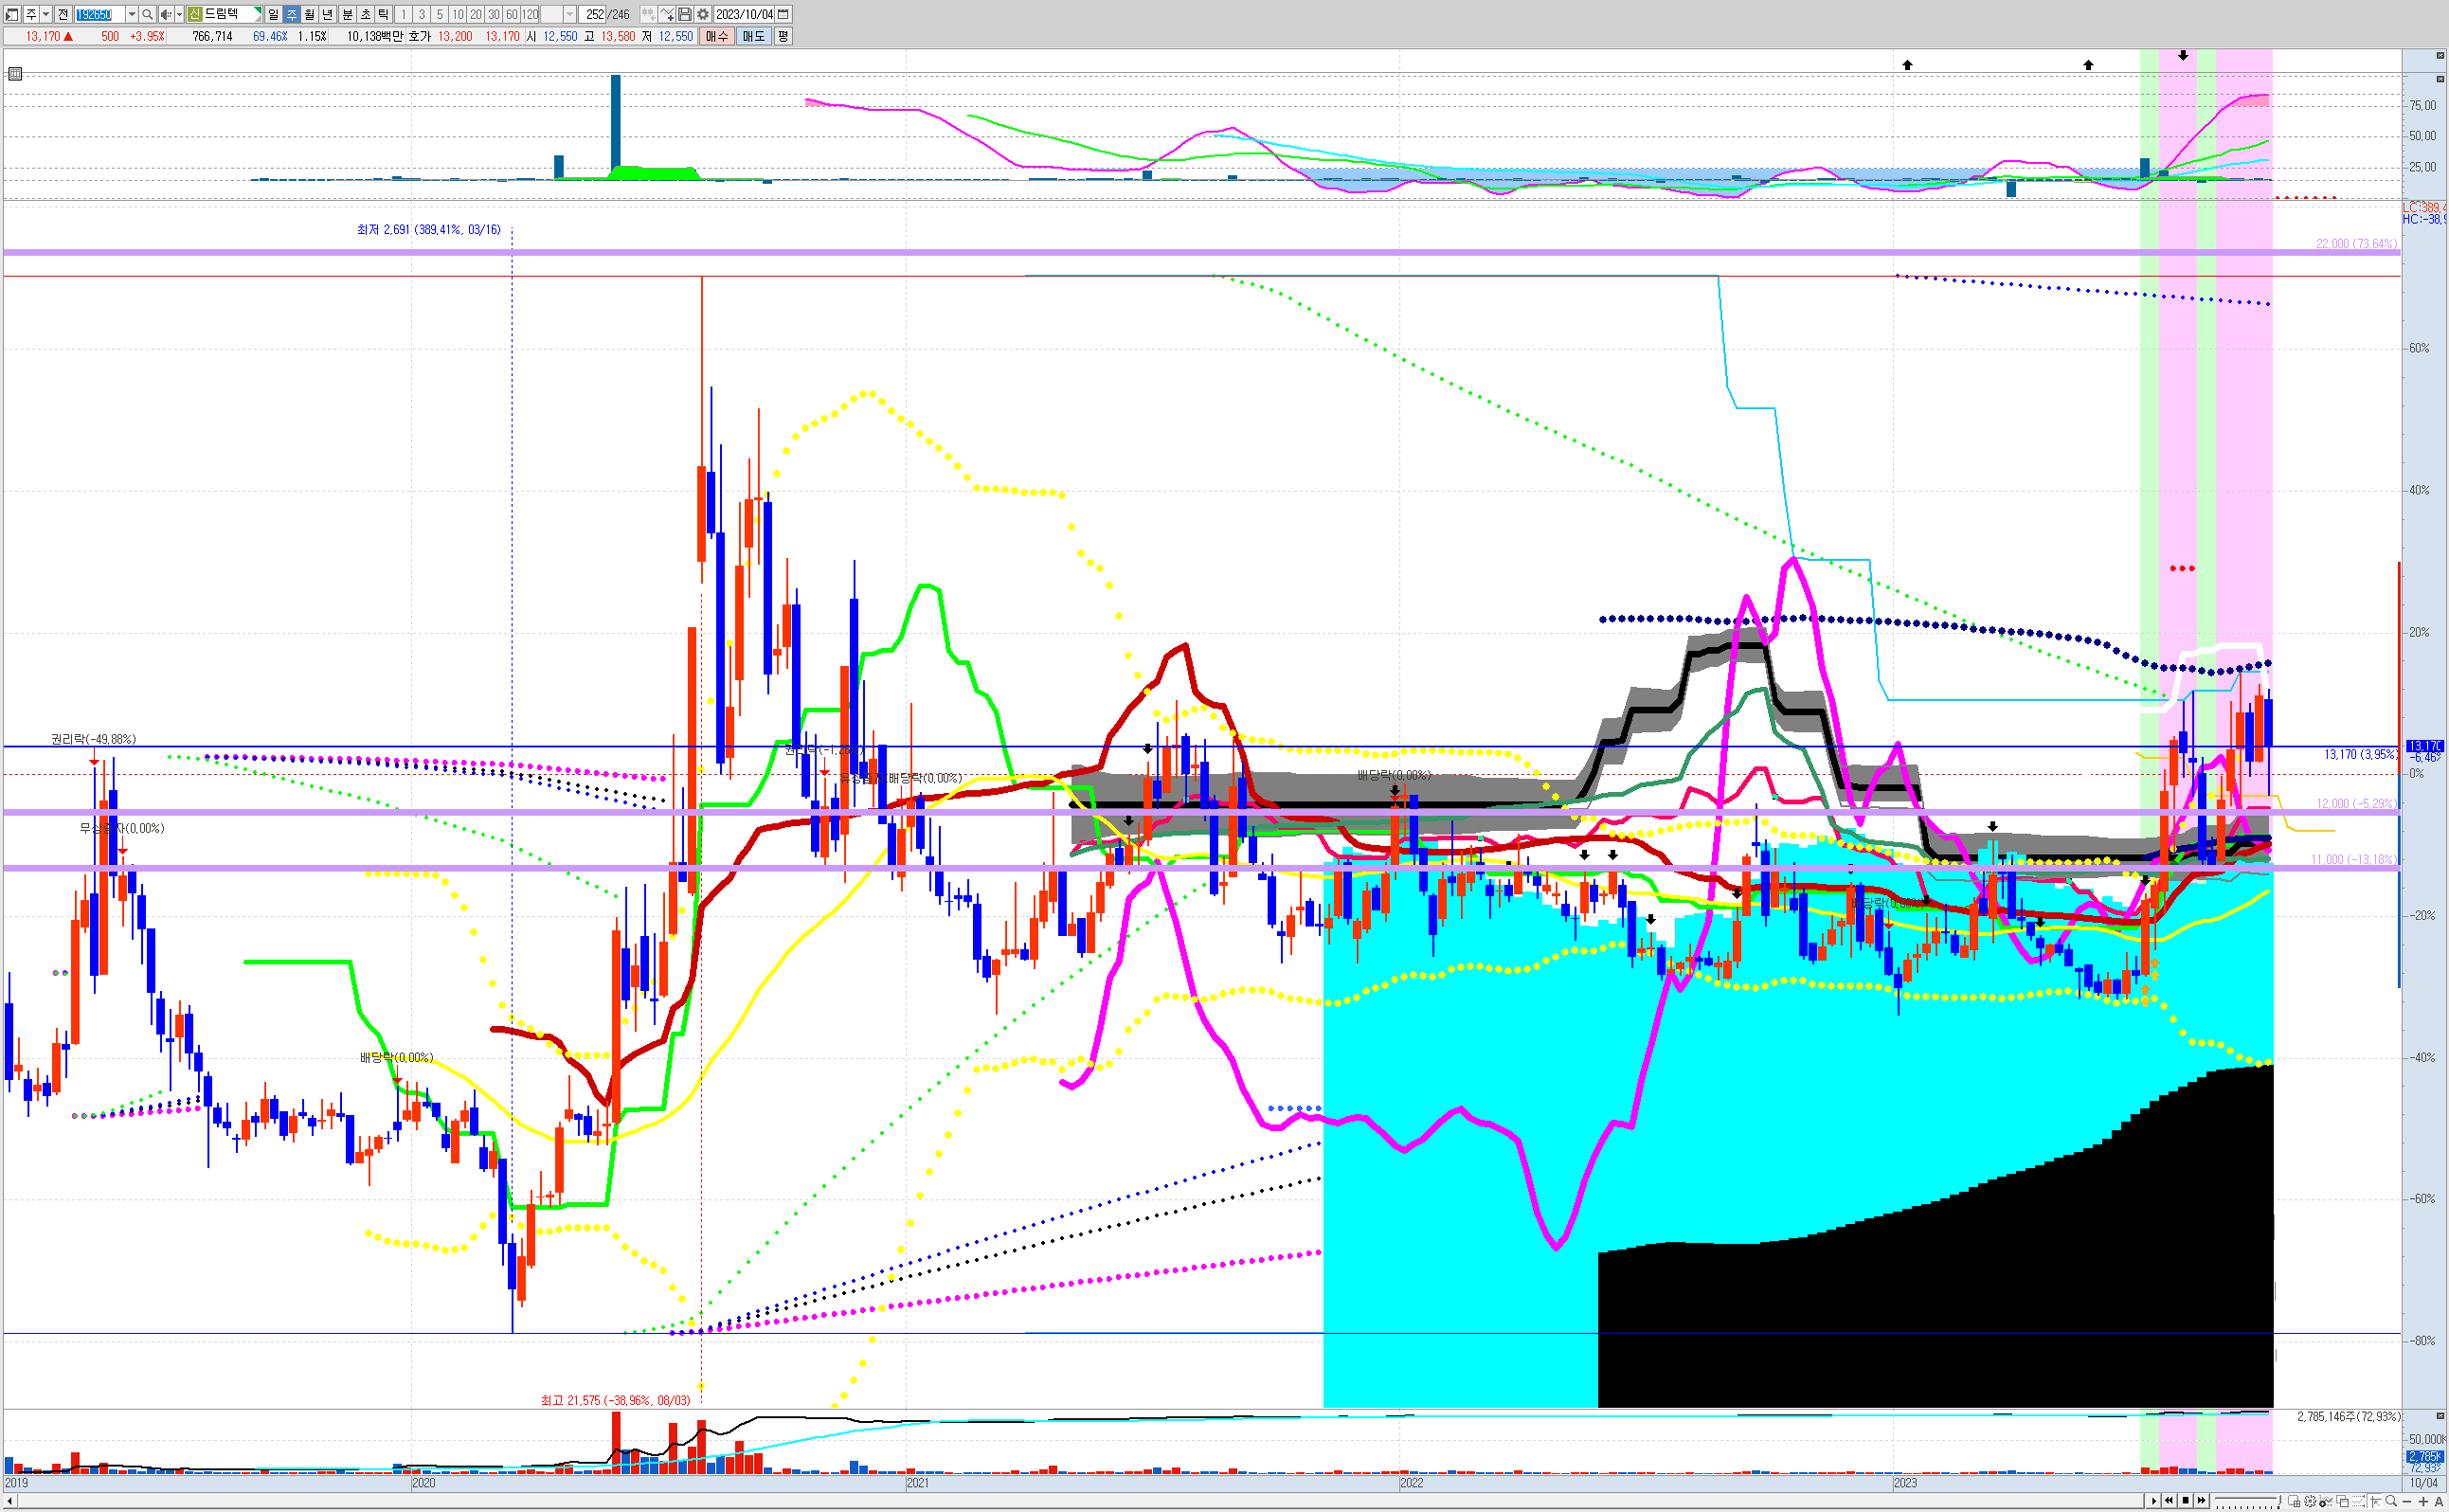Click the minus zoom-out icon
Image resolution: width=2449 pixels, height=1512 pixels.
click(x=2407, y=1502)
